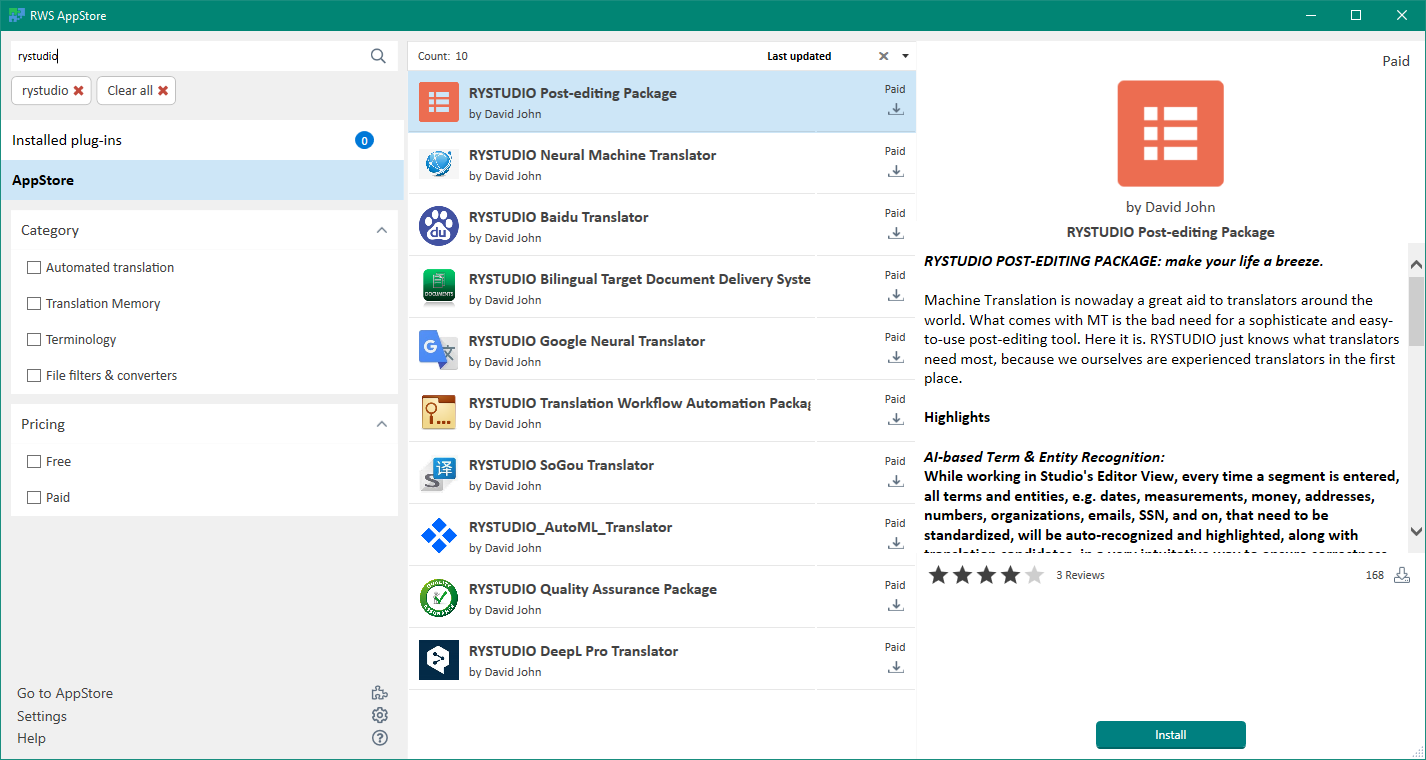Download the RYSTUDIO Neural Machine Translator plug-in

(896, 171)
